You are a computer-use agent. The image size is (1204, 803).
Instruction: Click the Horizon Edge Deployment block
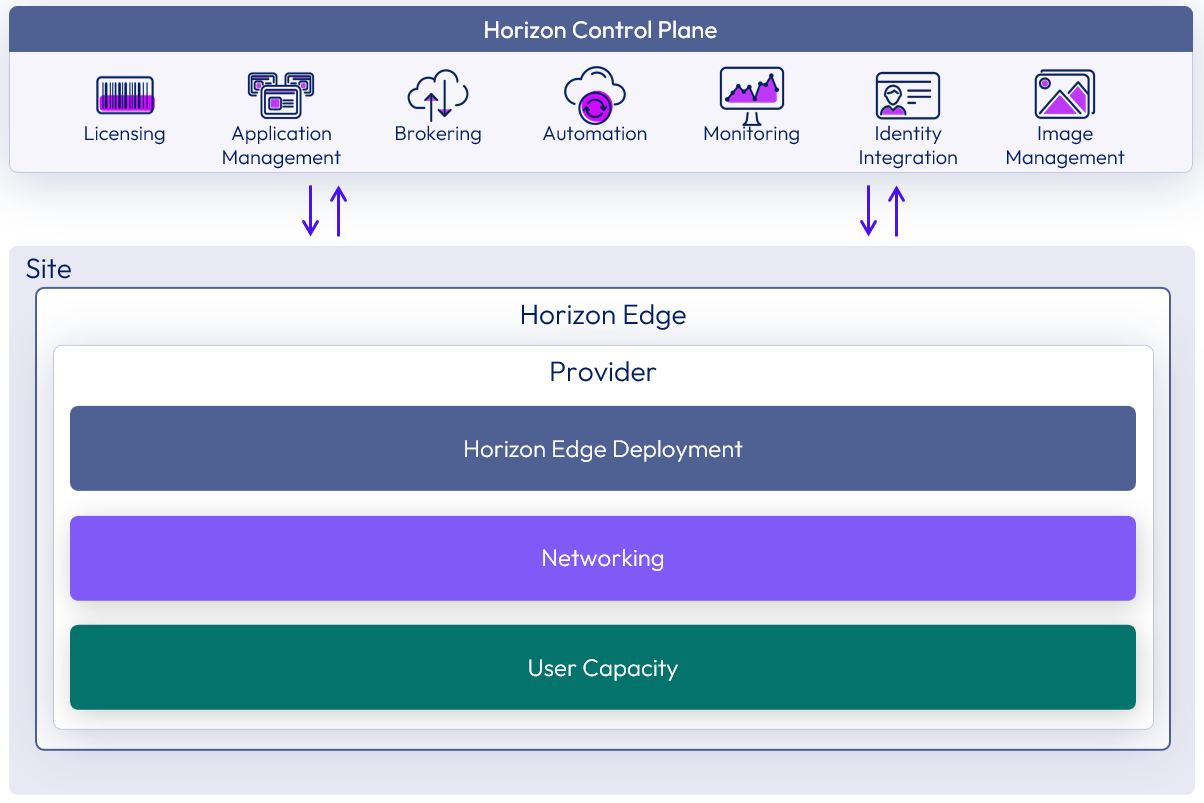[602, 449]
